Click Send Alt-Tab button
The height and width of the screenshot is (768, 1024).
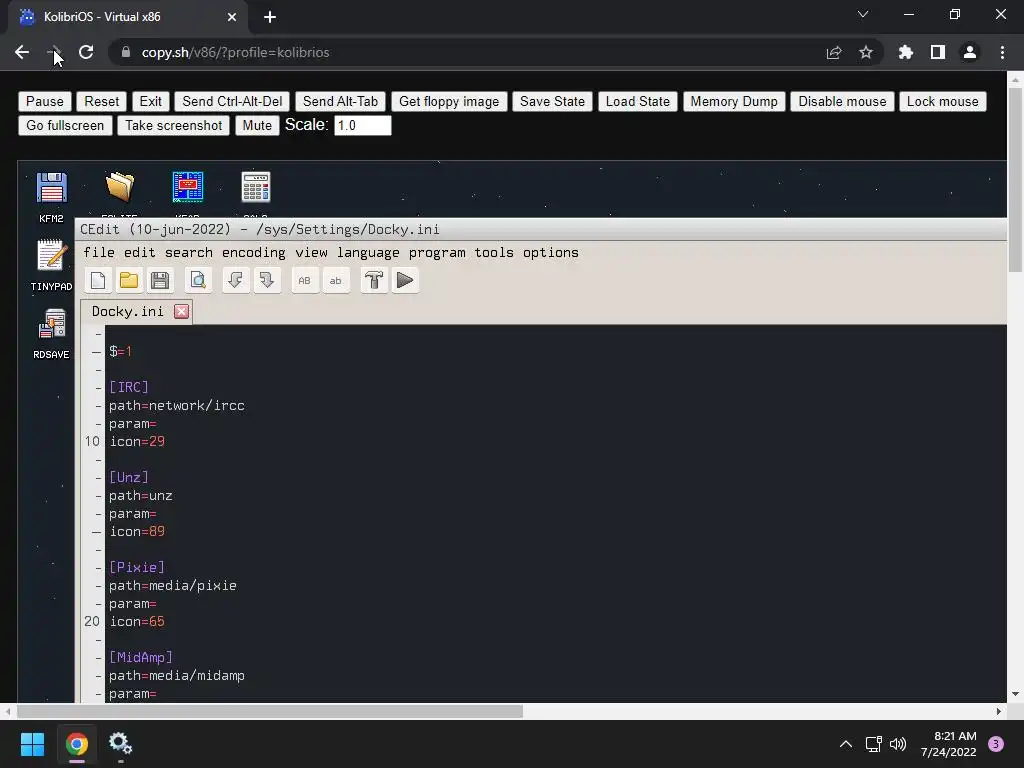[340, 101]
